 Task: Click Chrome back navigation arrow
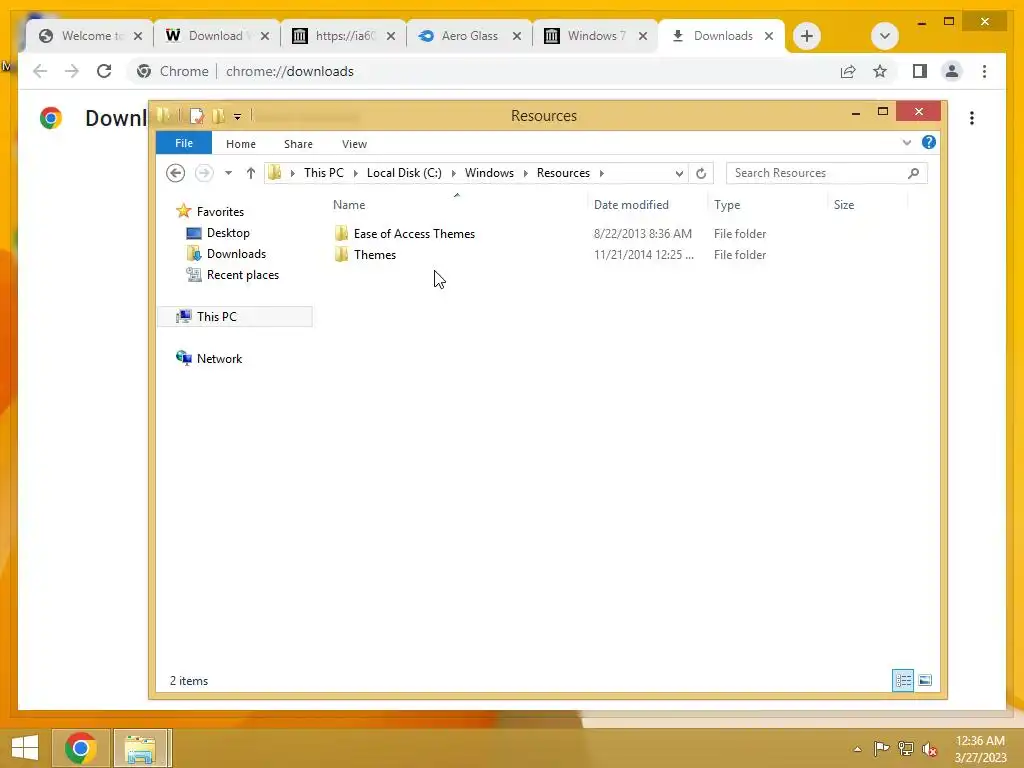[x=40, y=71]
